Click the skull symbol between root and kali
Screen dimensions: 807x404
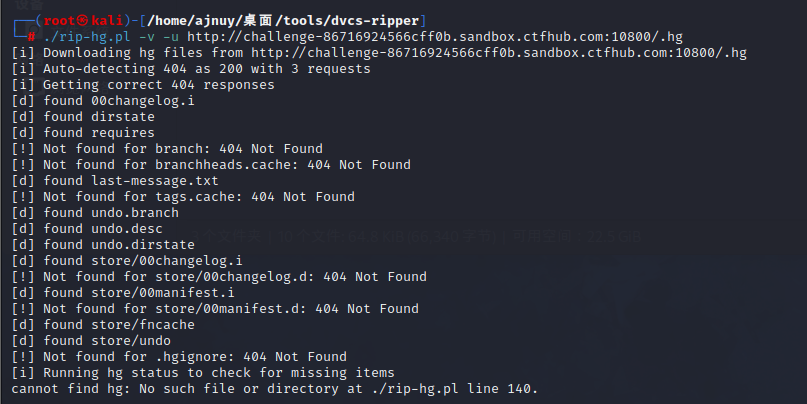(x=83, y=21)
